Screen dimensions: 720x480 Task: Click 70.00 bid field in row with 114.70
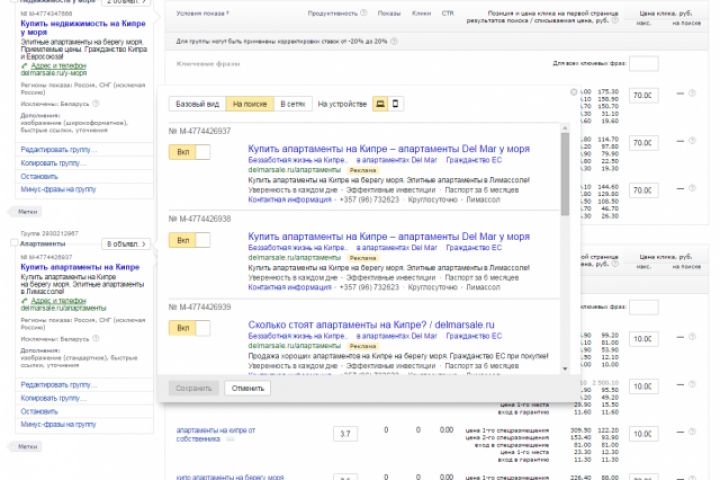pyautogui.click(x=644, y=143)
